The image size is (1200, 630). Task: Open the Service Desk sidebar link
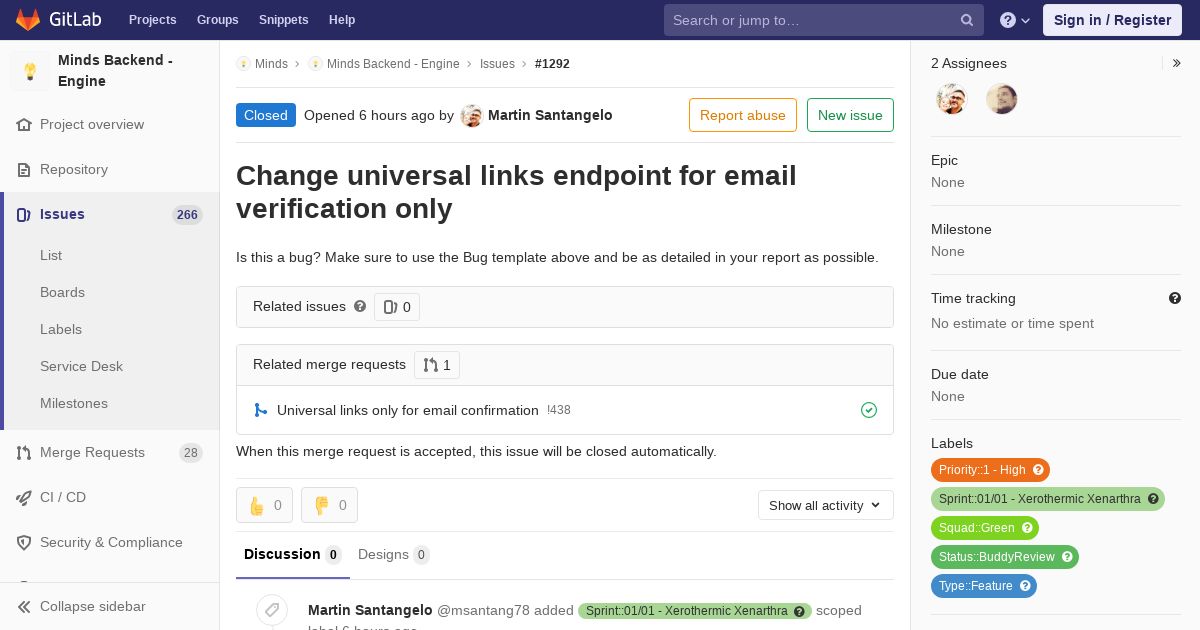pyautogui.click(x=81, y=366)
